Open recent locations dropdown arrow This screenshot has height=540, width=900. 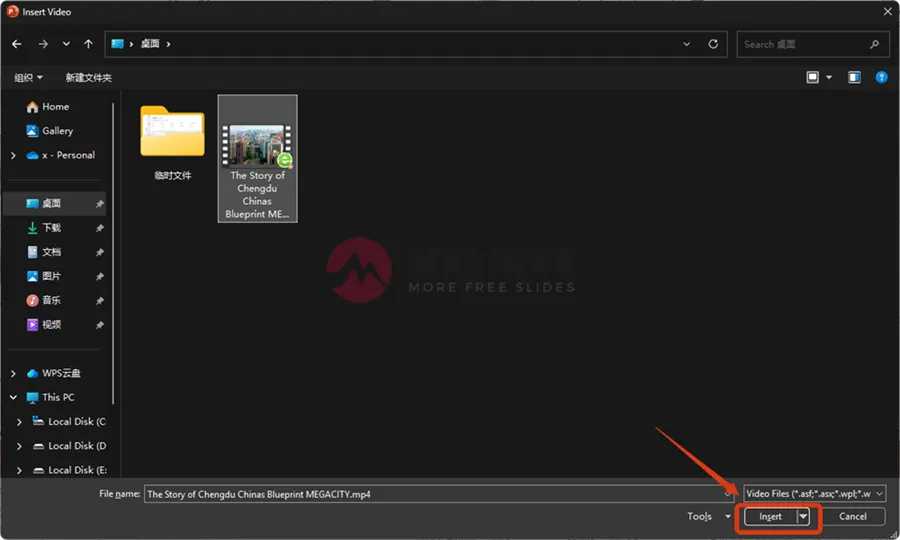tap(66, 44)
